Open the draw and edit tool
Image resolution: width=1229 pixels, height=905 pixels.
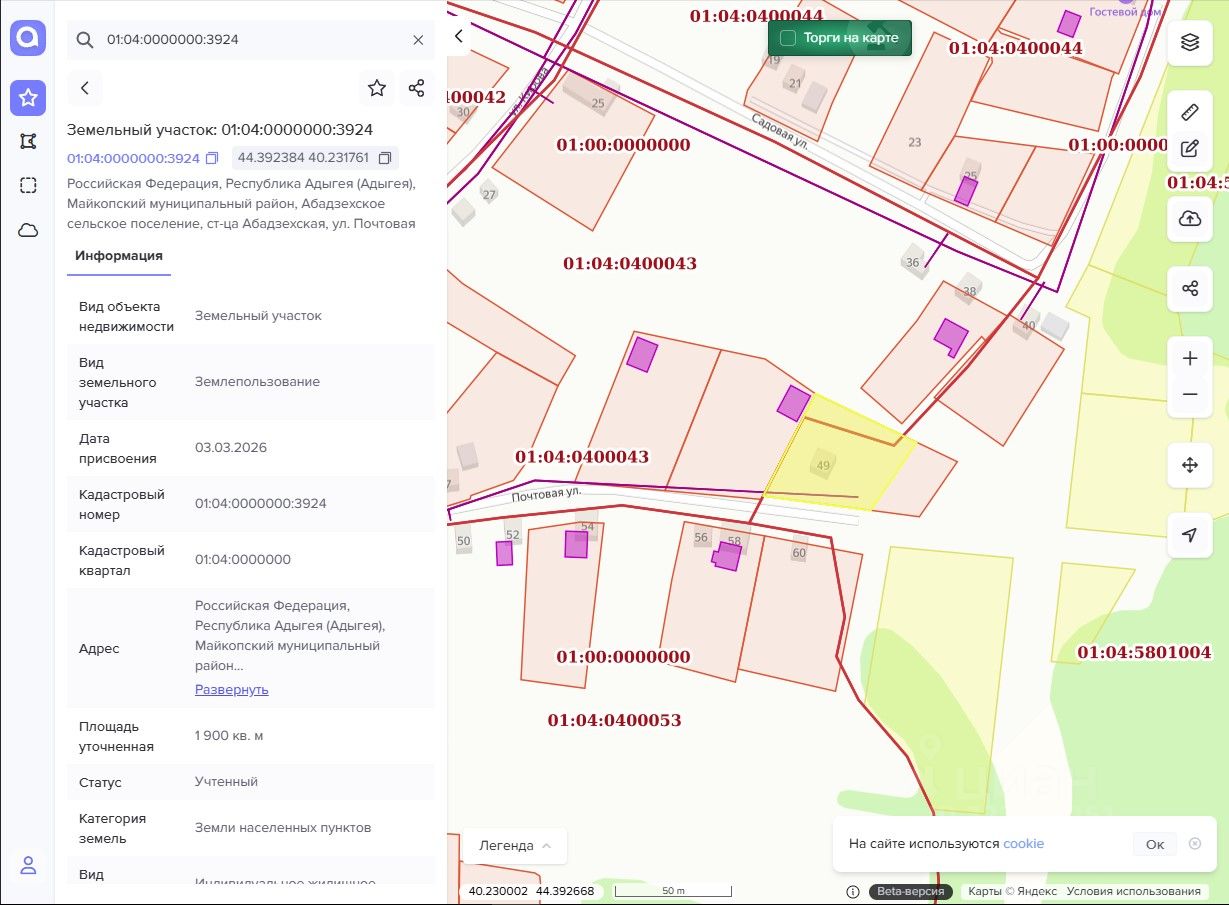tap(1189, 149)
